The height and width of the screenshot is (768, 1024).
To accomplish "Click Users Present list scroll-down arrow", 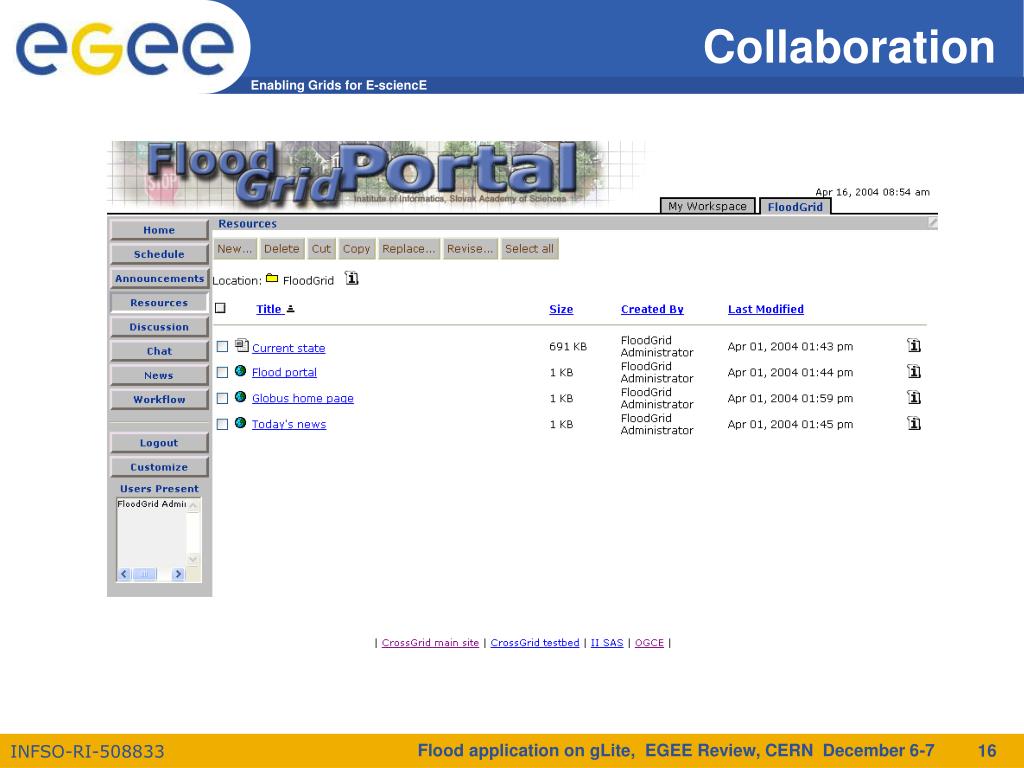I will [x=193, y=560].
